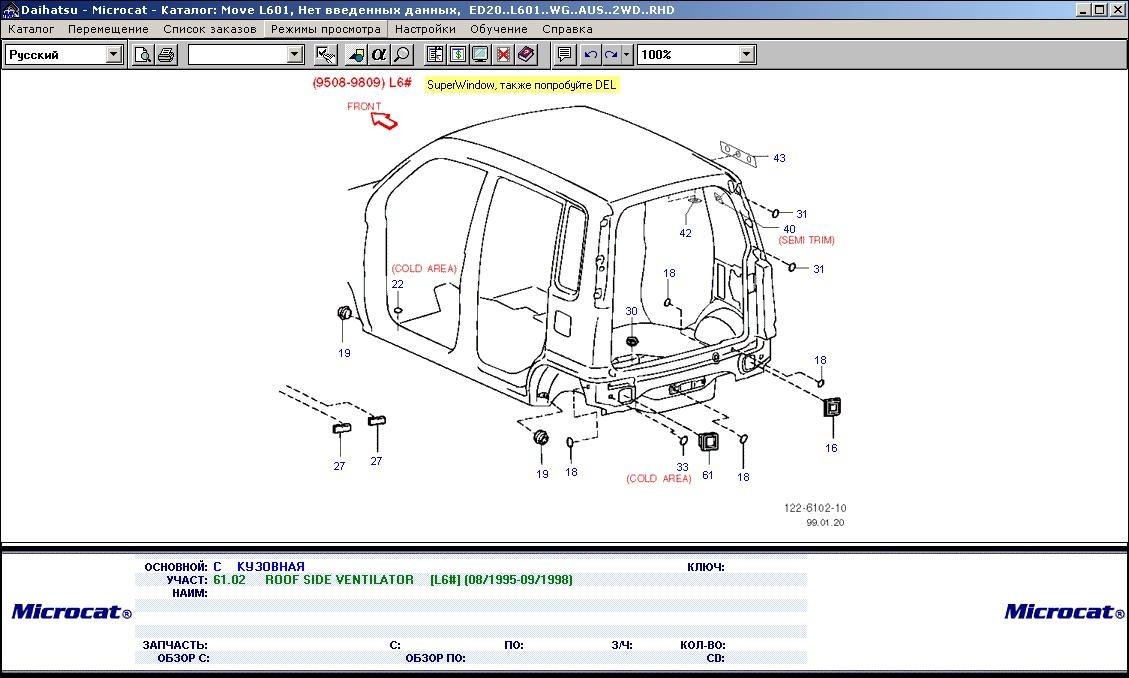Viewport: 1129px width, 678px height.
Task: Select part callout 40 on the diagram
Action: click(x=789, y=230)
